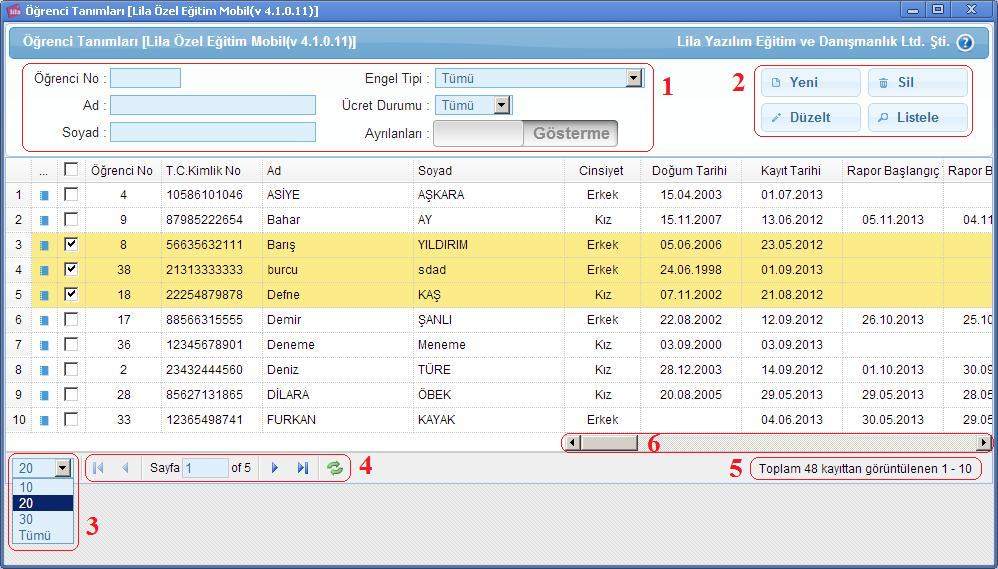Check the box for student Bahar AY
Screen dimensions: 998x569
[x=71, y=219]
